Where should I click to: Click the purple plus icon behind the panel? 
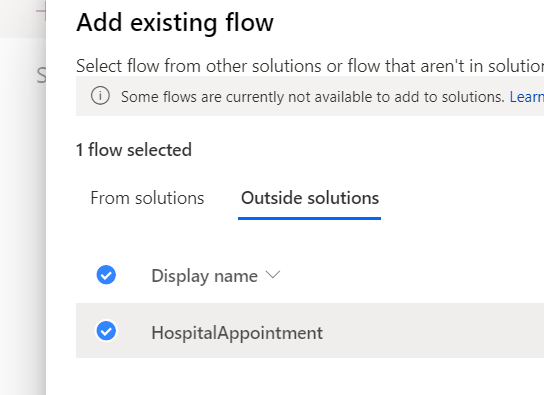click(41, 11)
